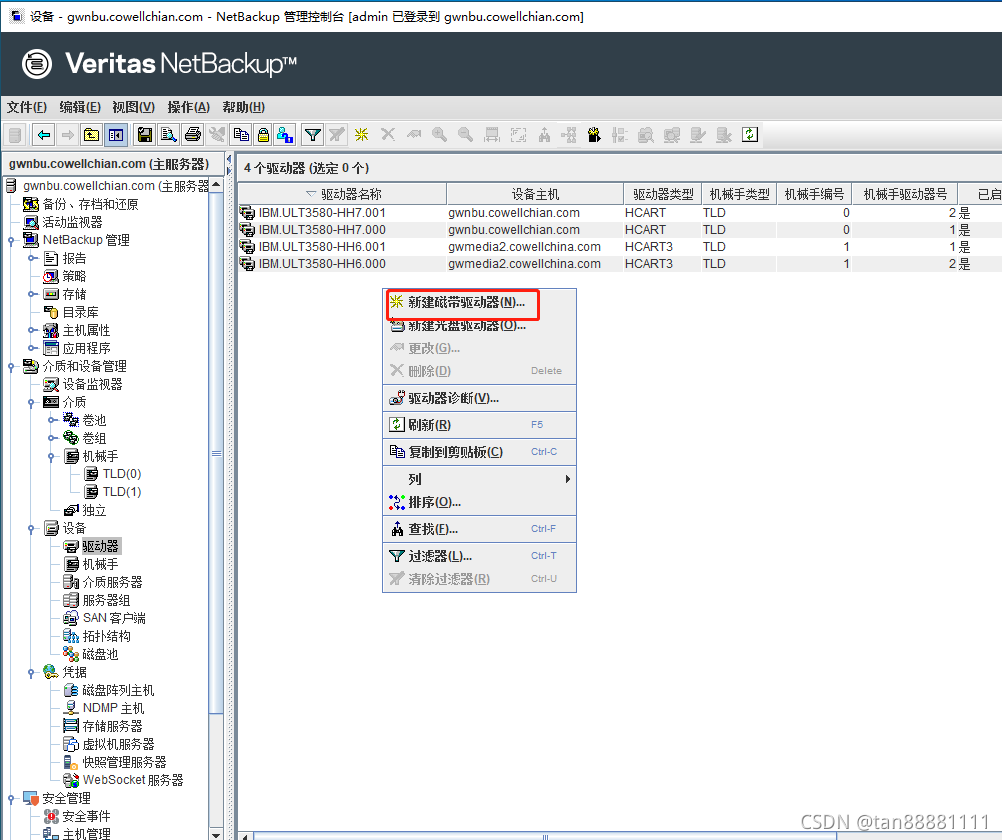Expand the 报告 tree node
This screenshot has height=840, width=1002.
[31, 258]
